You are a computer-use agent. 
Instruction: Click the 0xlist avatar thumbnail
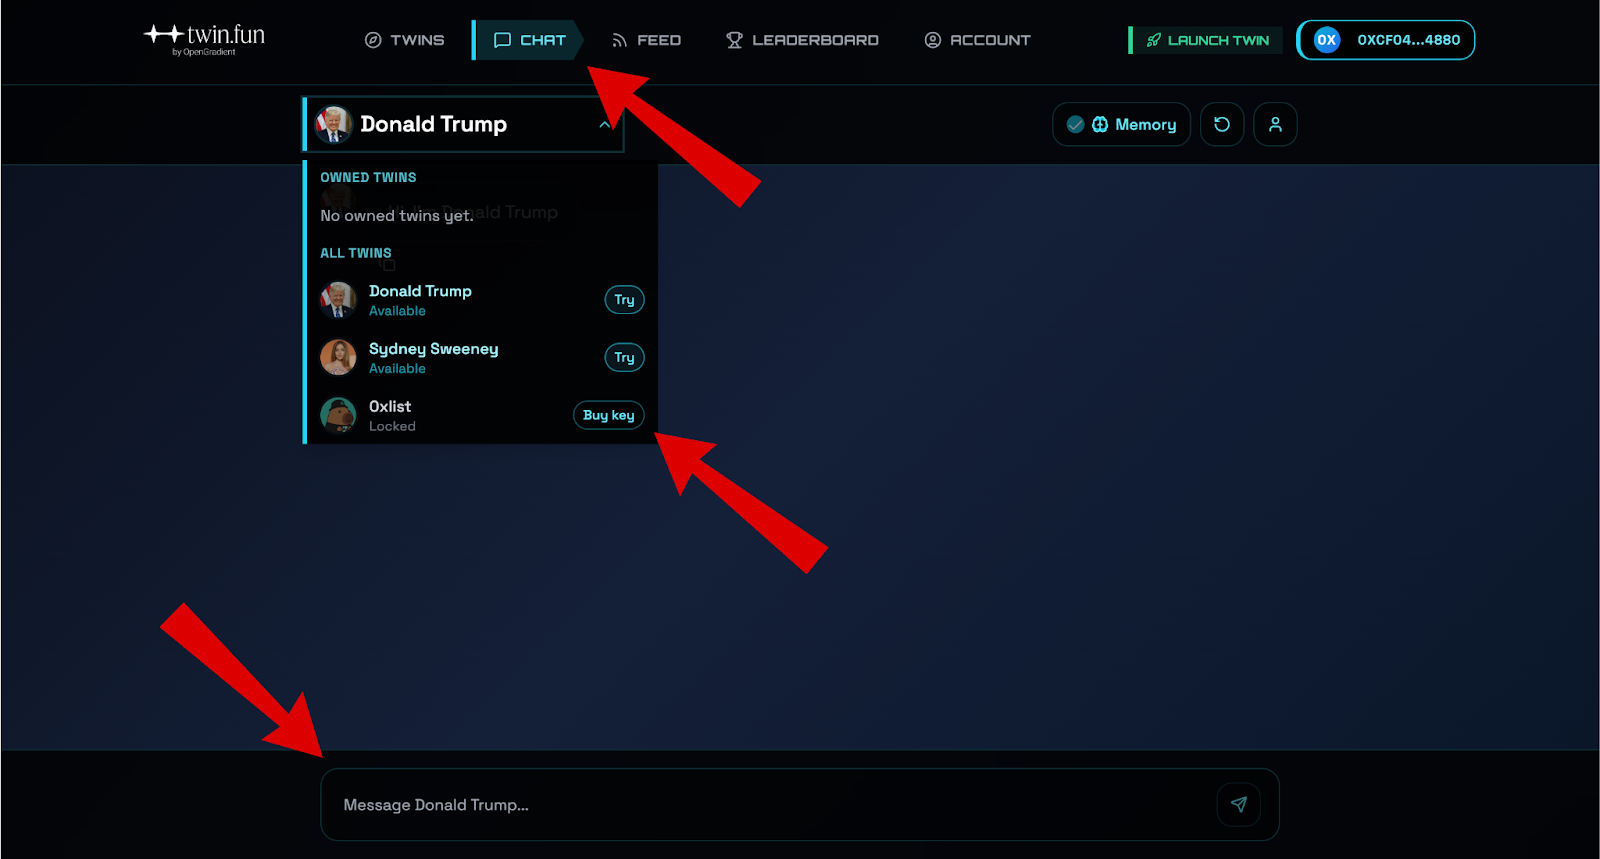click(x=338, y=415)
